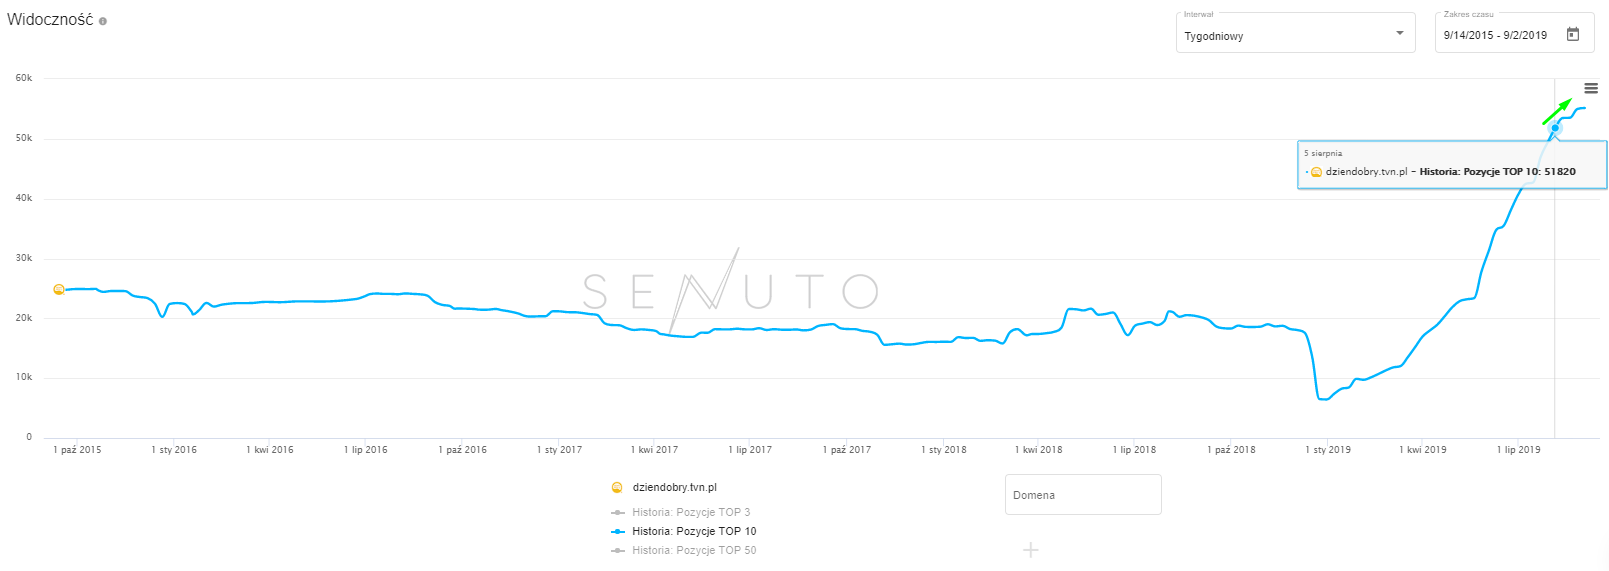The height and width of the screenshot is (571, 1609).
Task: Click the orange domain icon inside the tooltip
Action: pyautogui.click(x=1316, y=172)
